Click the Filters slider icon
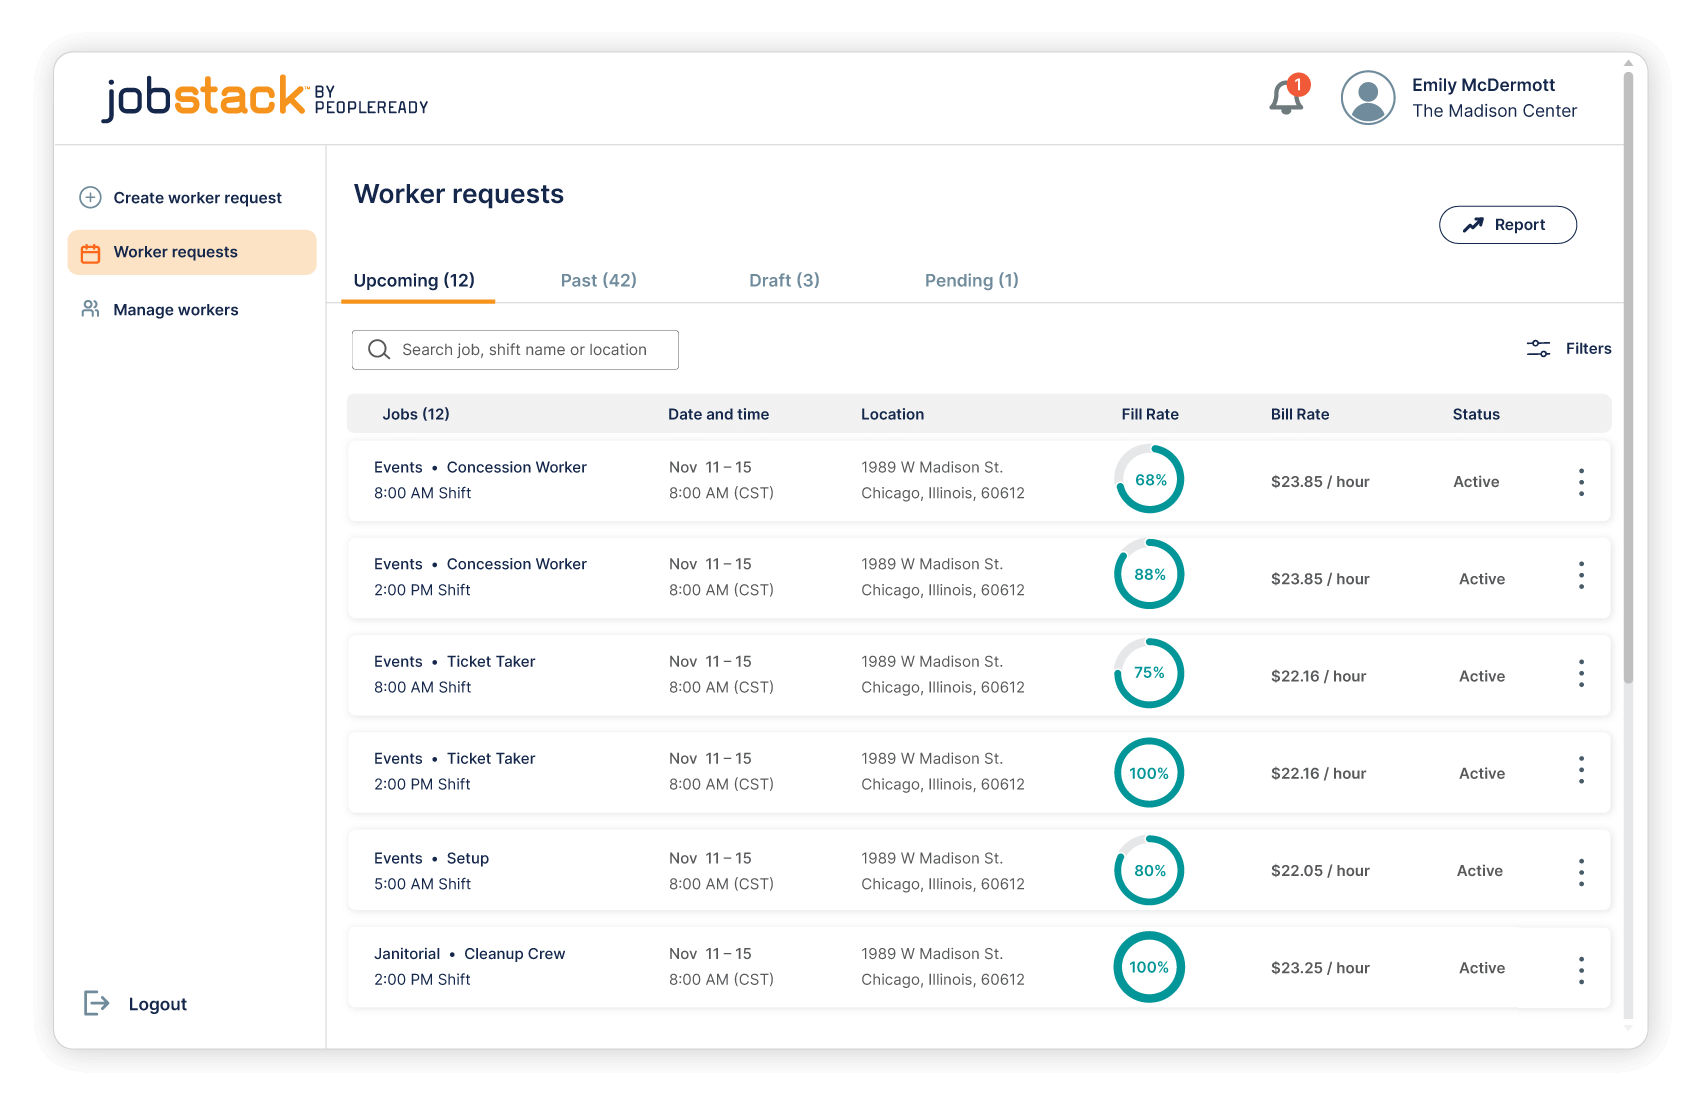The image size is (1701, 1101). point(1538,348)
